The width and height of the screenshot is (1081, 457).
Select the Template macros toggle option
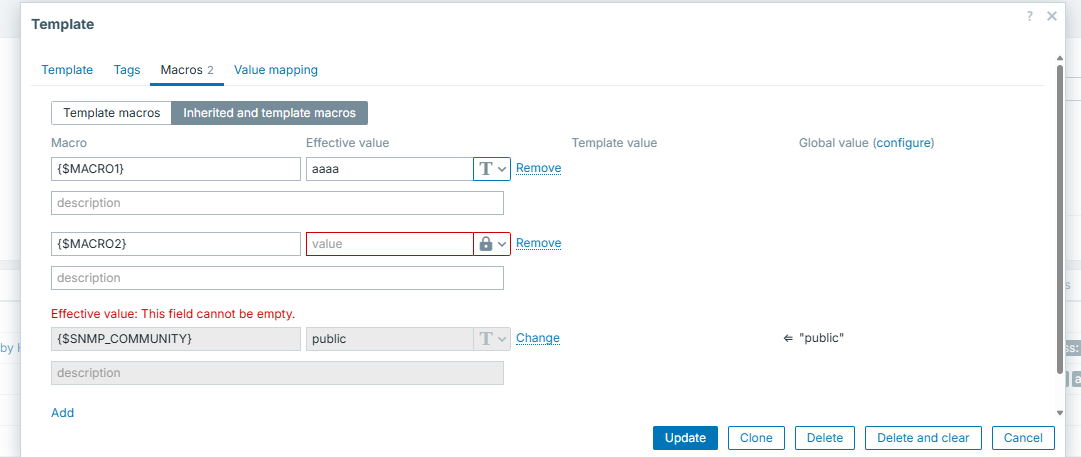coord(111,113)
